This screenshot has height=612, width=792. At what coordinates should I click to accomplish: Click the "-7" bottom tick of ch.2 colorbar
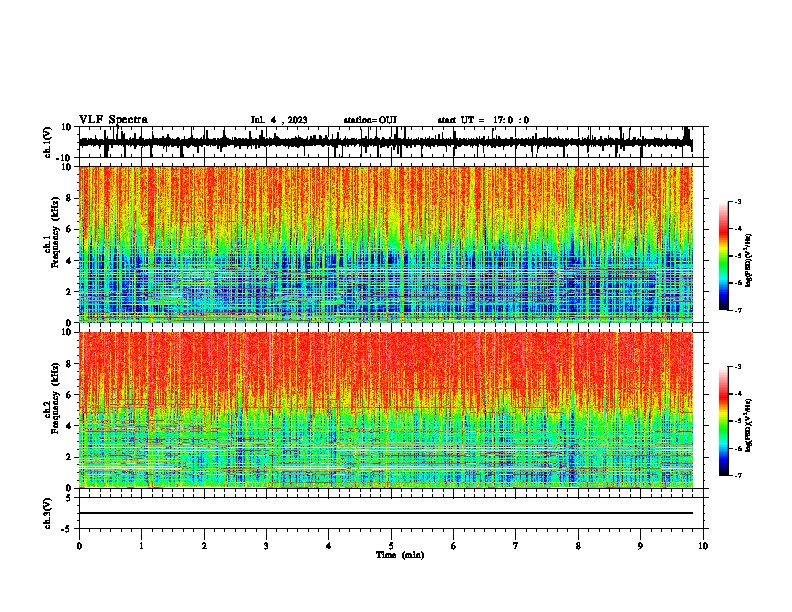(738, 475)
